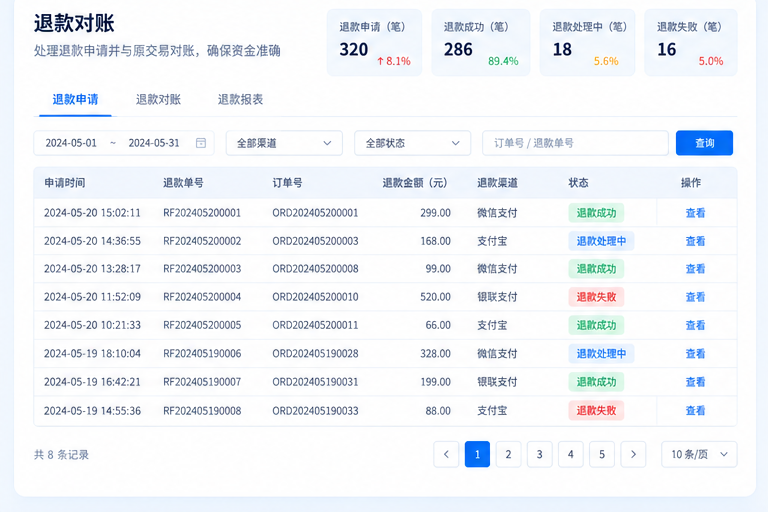The height and width of the screenshot is (512, 768).
Task: Click order number ORD202405190033
Action: pos(315,411)
